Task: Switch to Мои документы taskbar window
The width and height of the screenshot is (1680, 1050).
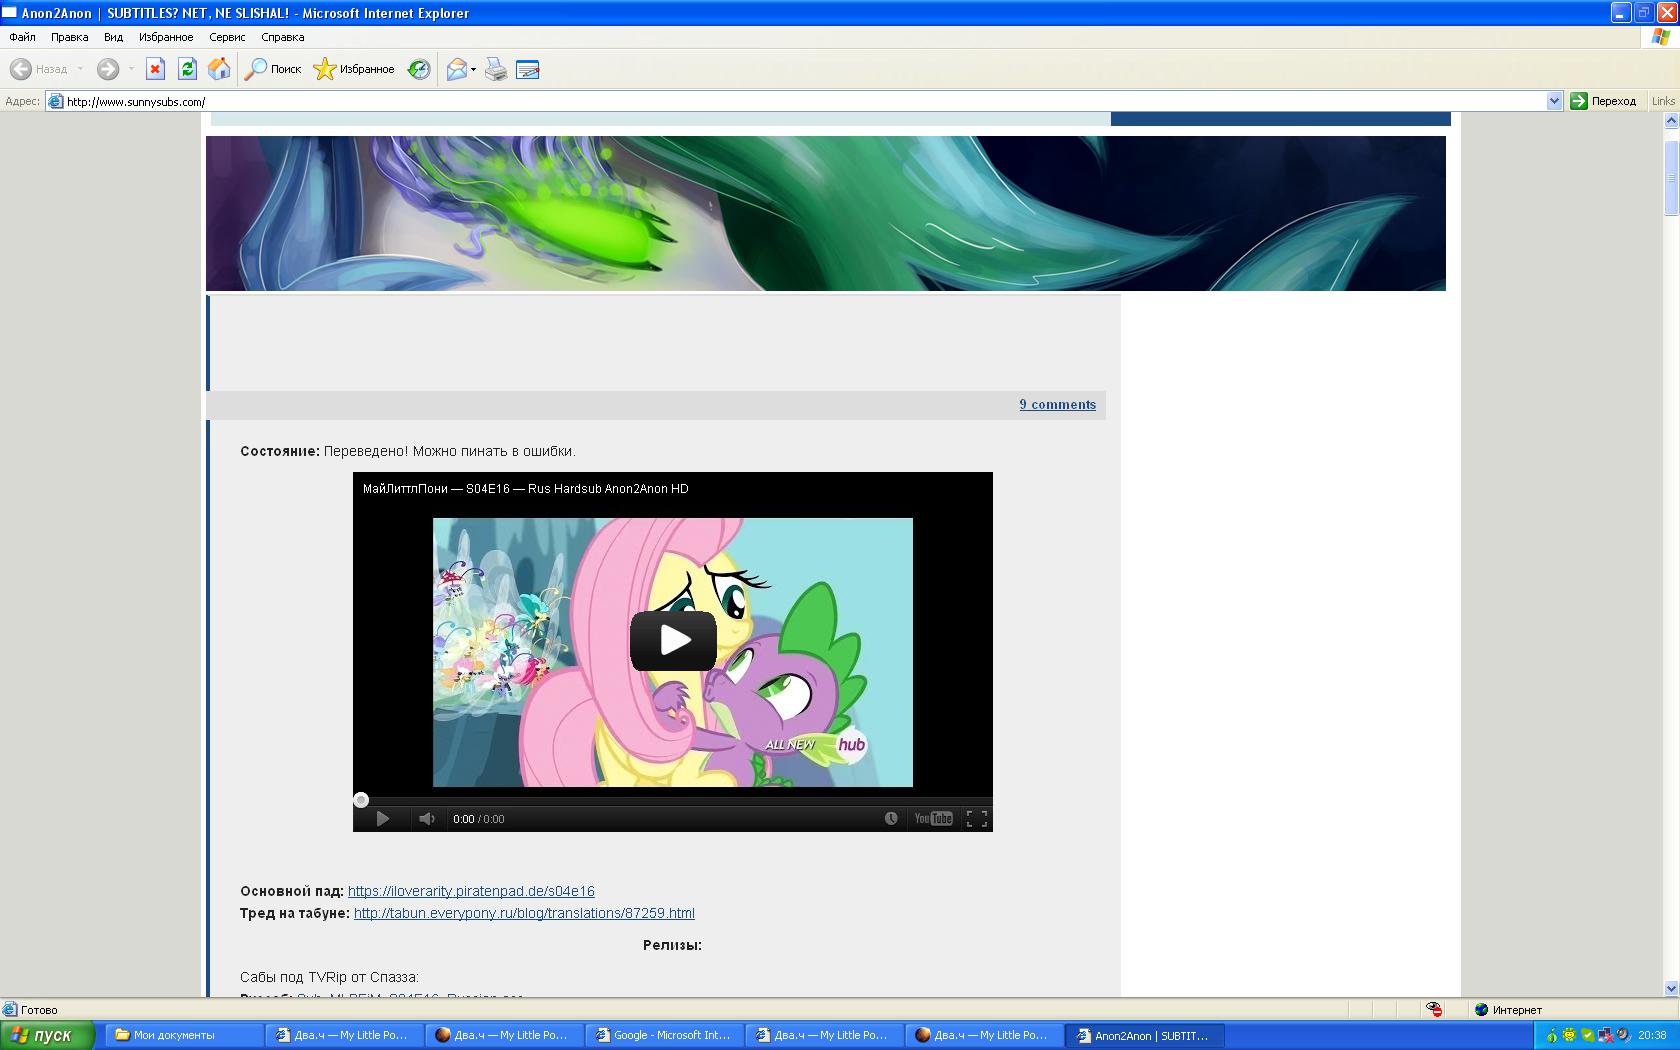Action: point(182,1035)
